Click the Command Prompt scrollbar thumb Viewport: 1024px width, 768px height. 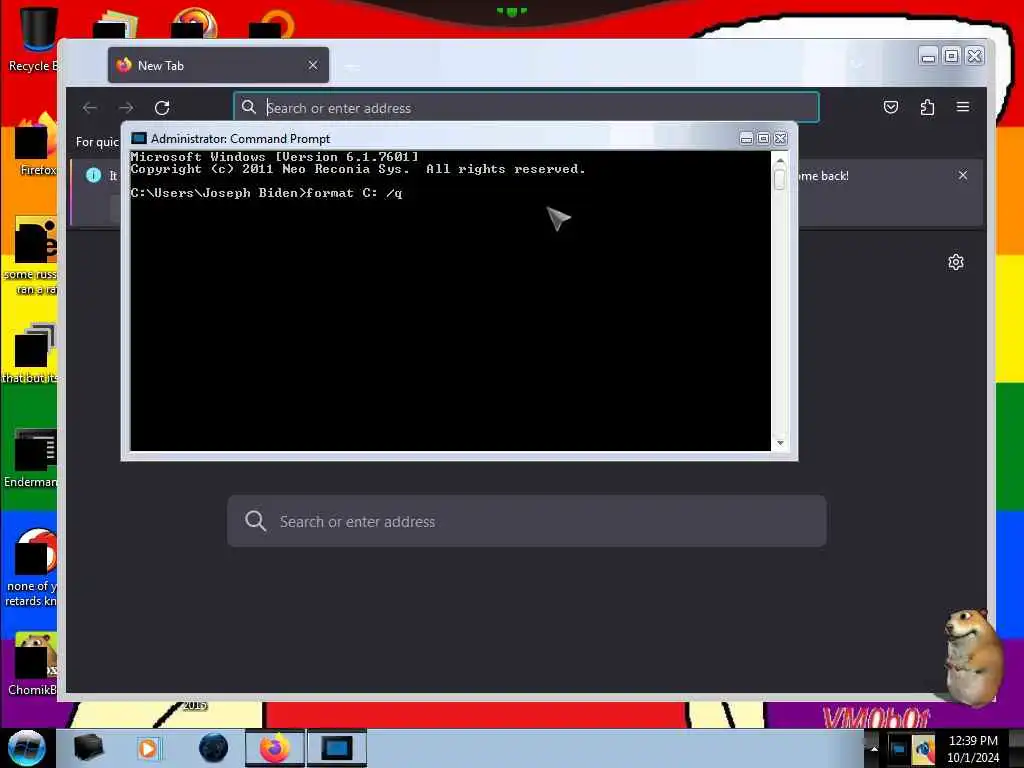click(780, 179)
